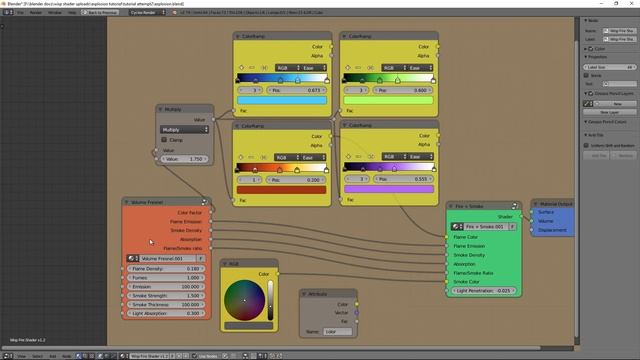
Task: Toggle fake user F on Fire + Smoke.001
Action: (x=512, y=227)
